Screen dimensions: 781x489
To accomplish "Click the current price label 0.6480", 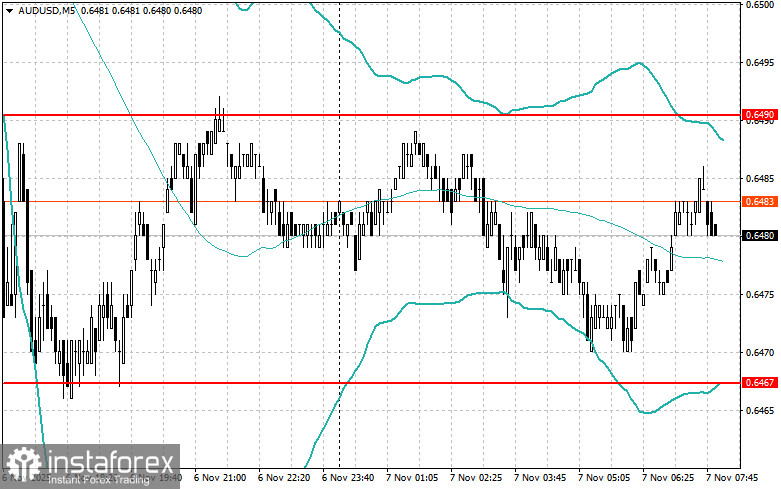I will pos(760,236).
